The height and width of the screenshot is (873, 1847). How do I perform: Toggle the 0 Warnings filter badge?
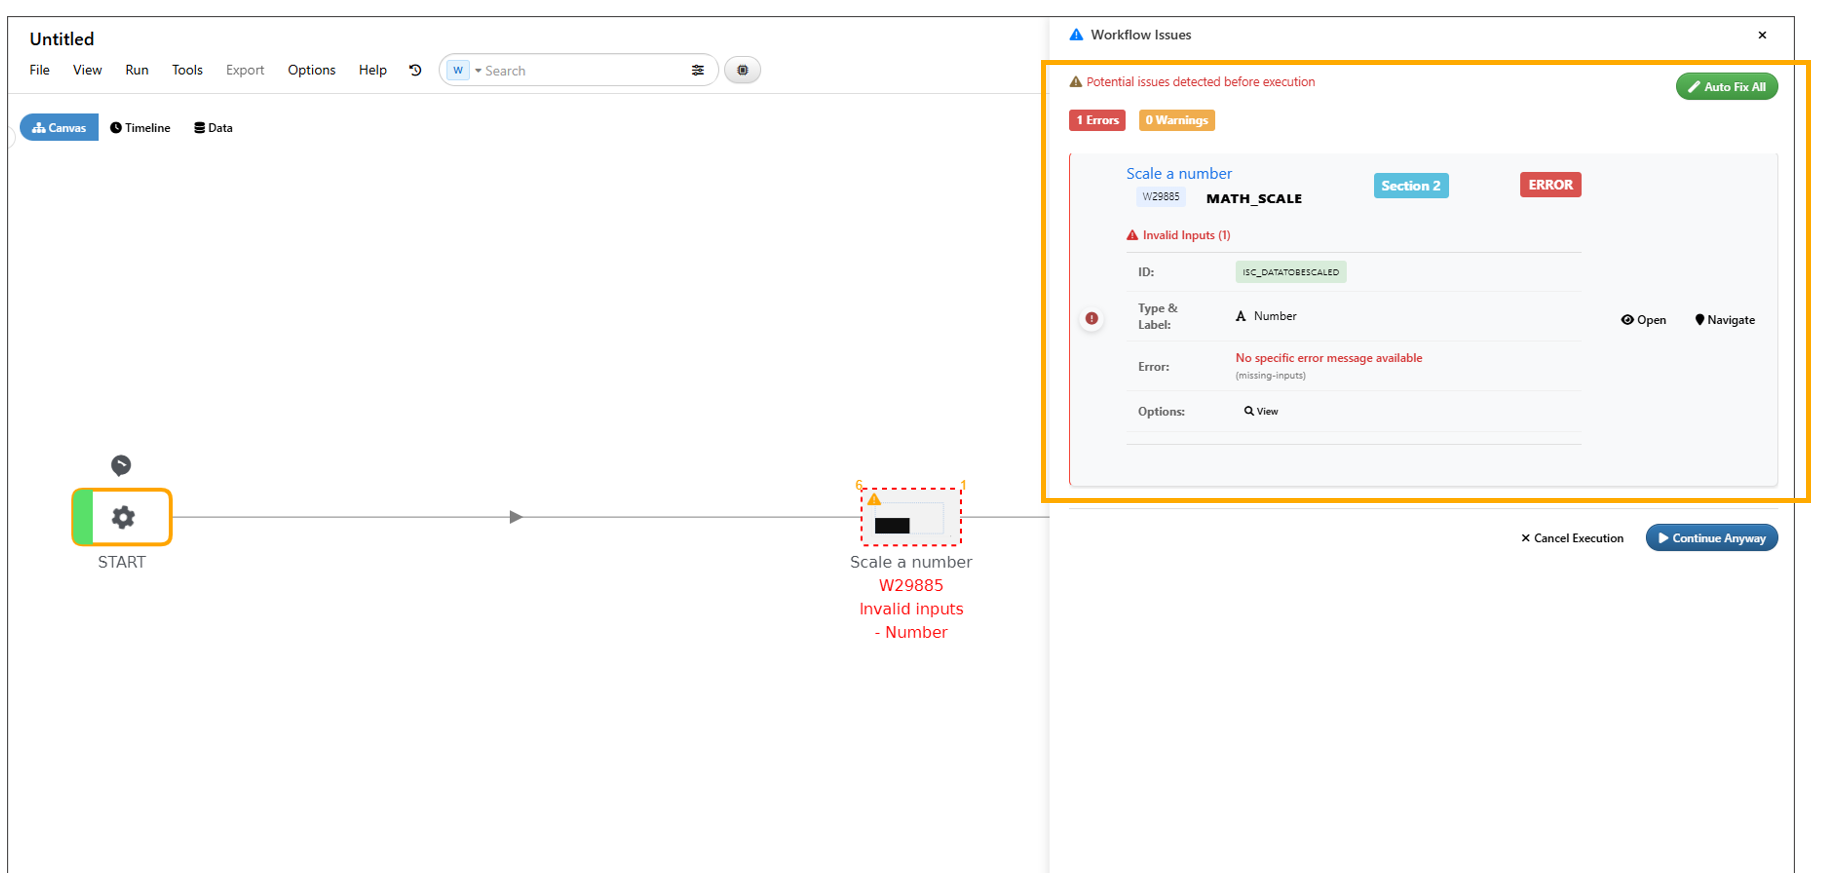click(1176, 120)
